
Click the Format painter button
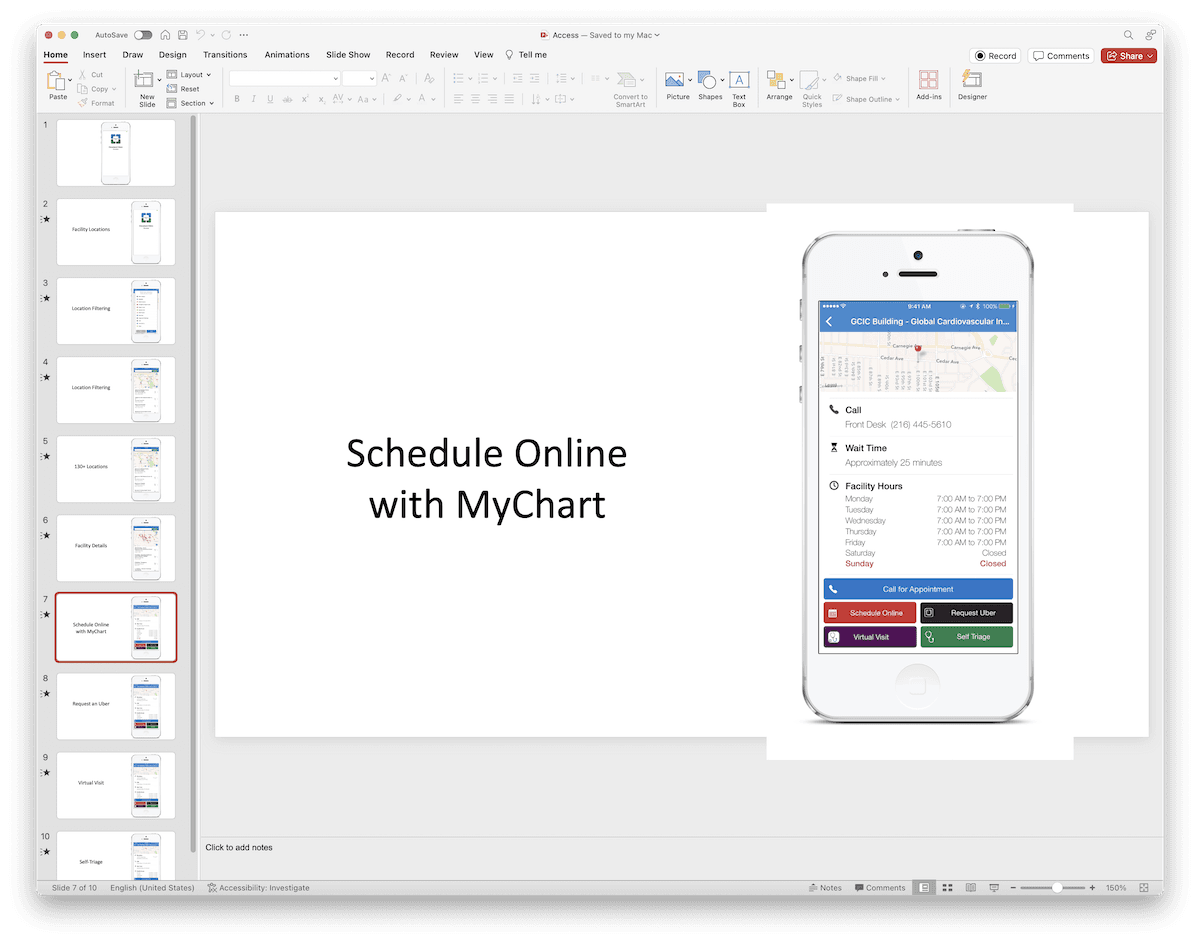pos(96,103)
